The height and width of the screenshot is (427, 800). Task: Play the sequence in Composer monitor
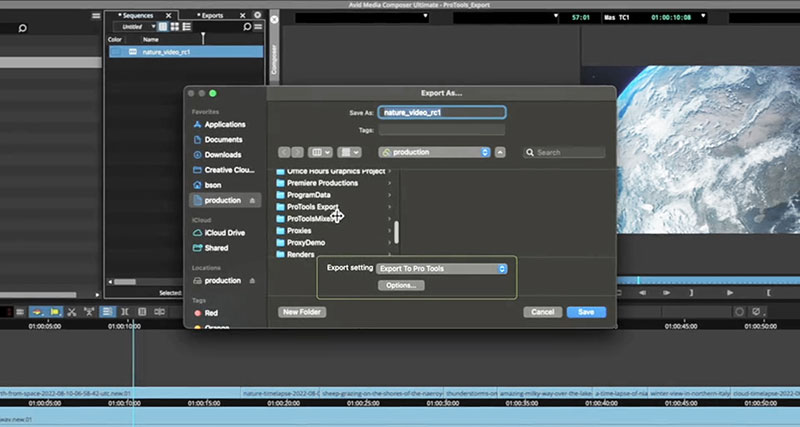click(730, 293)
